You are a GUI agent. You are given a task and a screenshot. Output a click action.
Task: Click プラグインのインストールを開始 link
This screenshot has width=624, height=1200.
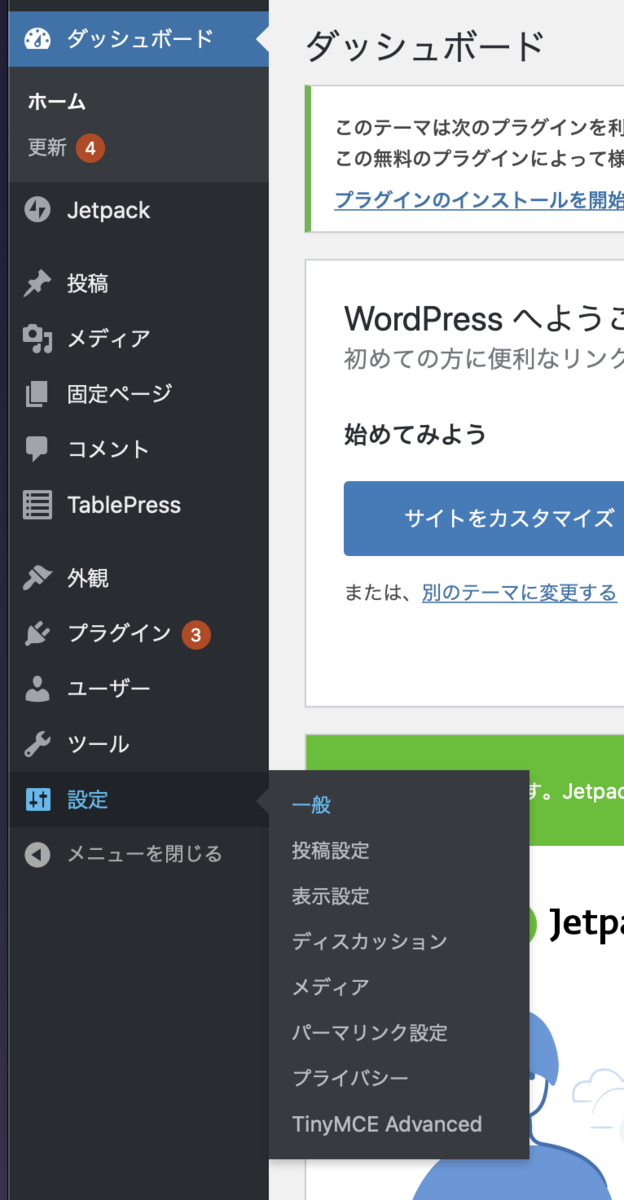coord(479,199)
